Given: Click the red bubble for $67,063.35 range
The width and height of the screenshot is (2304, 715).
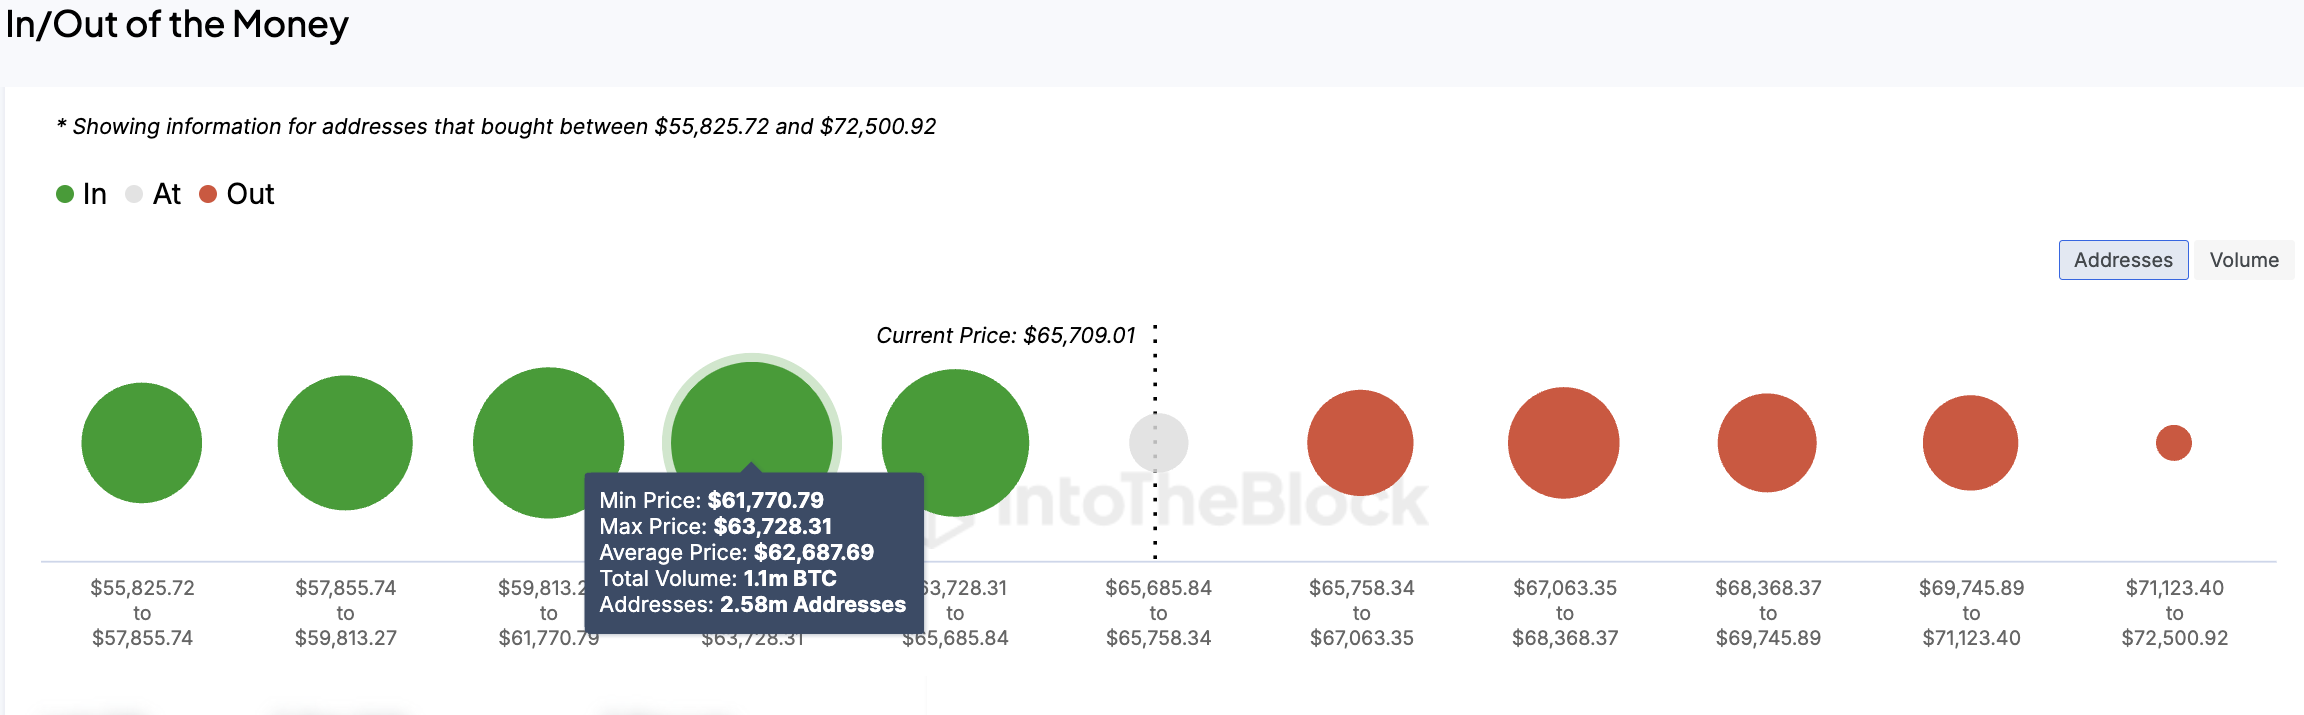Looking at the screenshot, I should (x=1564, y=443).
